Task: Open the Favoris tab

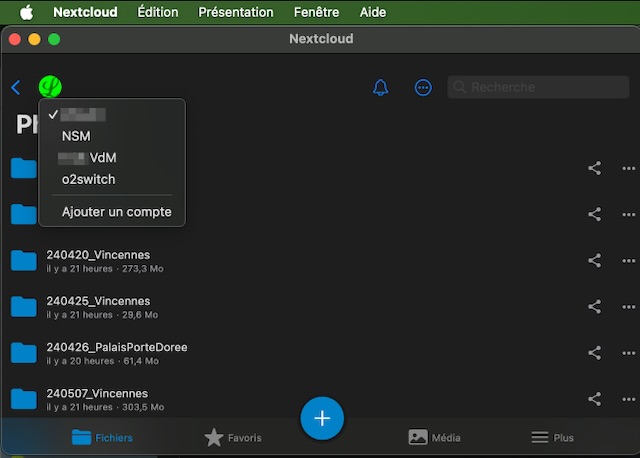Action: pos(233,438)
